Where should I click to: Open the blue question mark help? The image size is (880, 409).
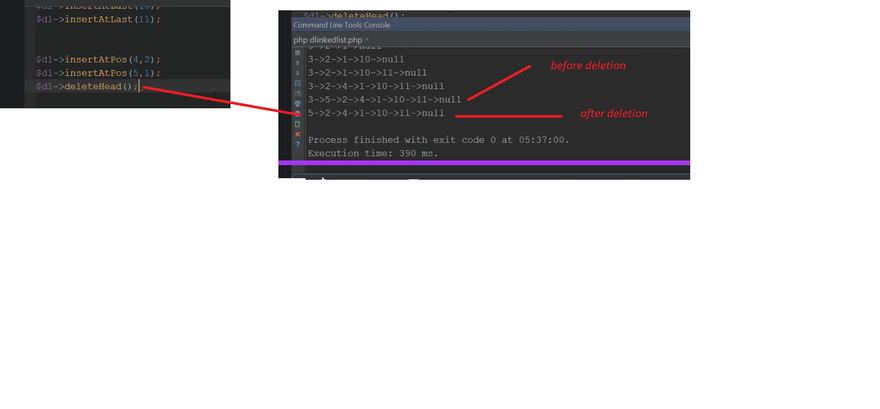(297, 145)
